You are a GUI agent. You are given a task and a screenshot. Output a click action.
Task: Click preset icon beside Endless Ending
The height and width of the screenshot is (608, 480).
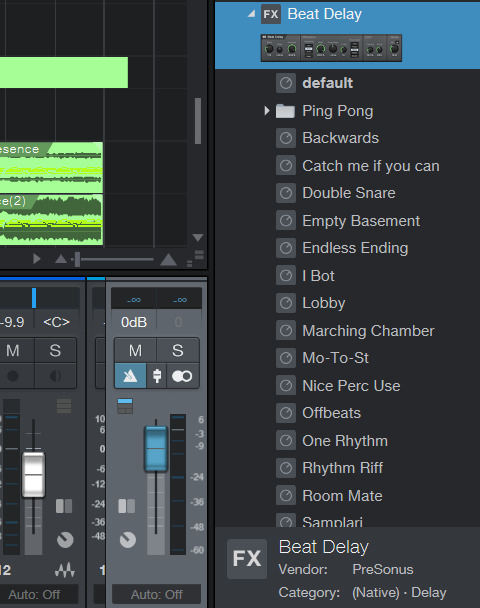pyautogui.click(x=286, y=248)
